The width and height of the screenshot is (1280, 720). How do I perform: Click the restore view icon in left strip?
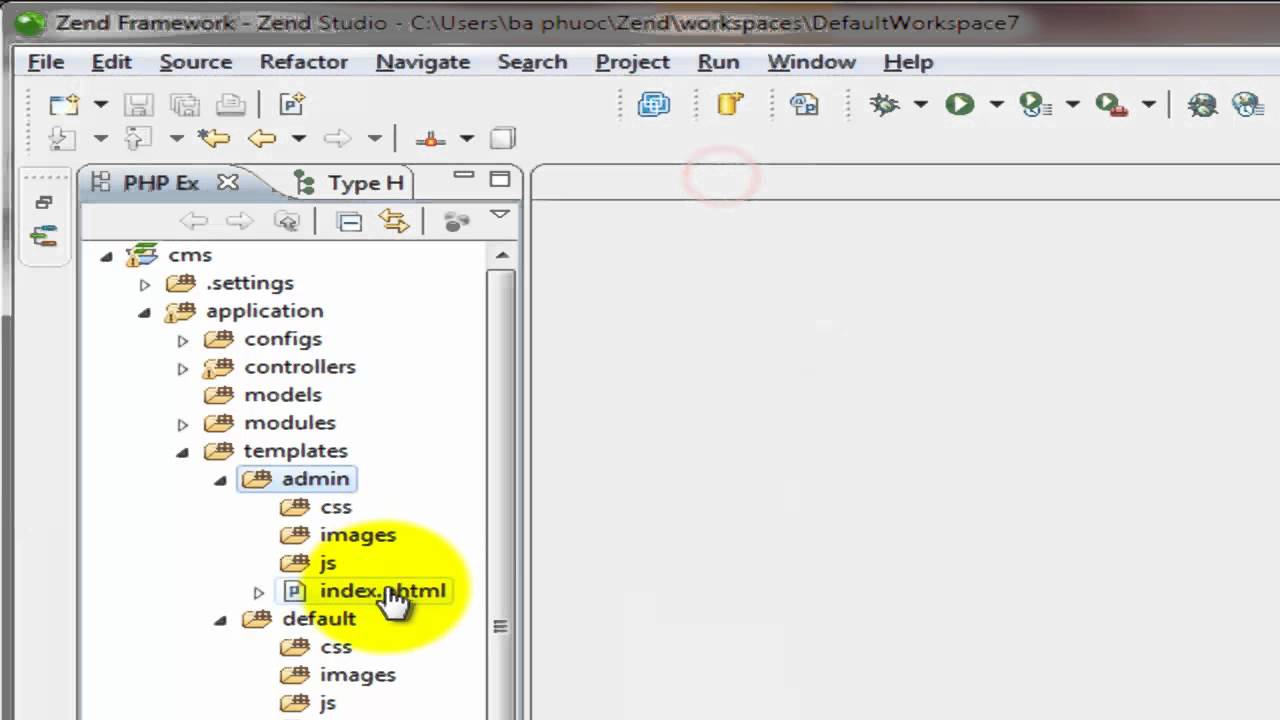tap(44, 202)
